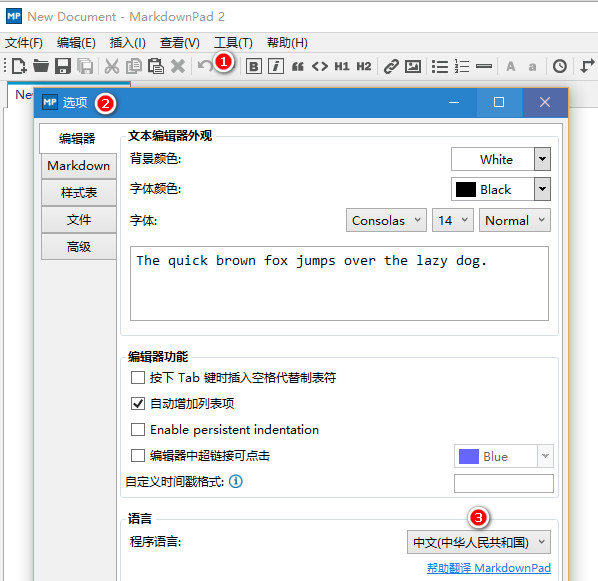Click the paste clipboard icon
This screenshot has height=581, width=598.
(x=156, y=66)
